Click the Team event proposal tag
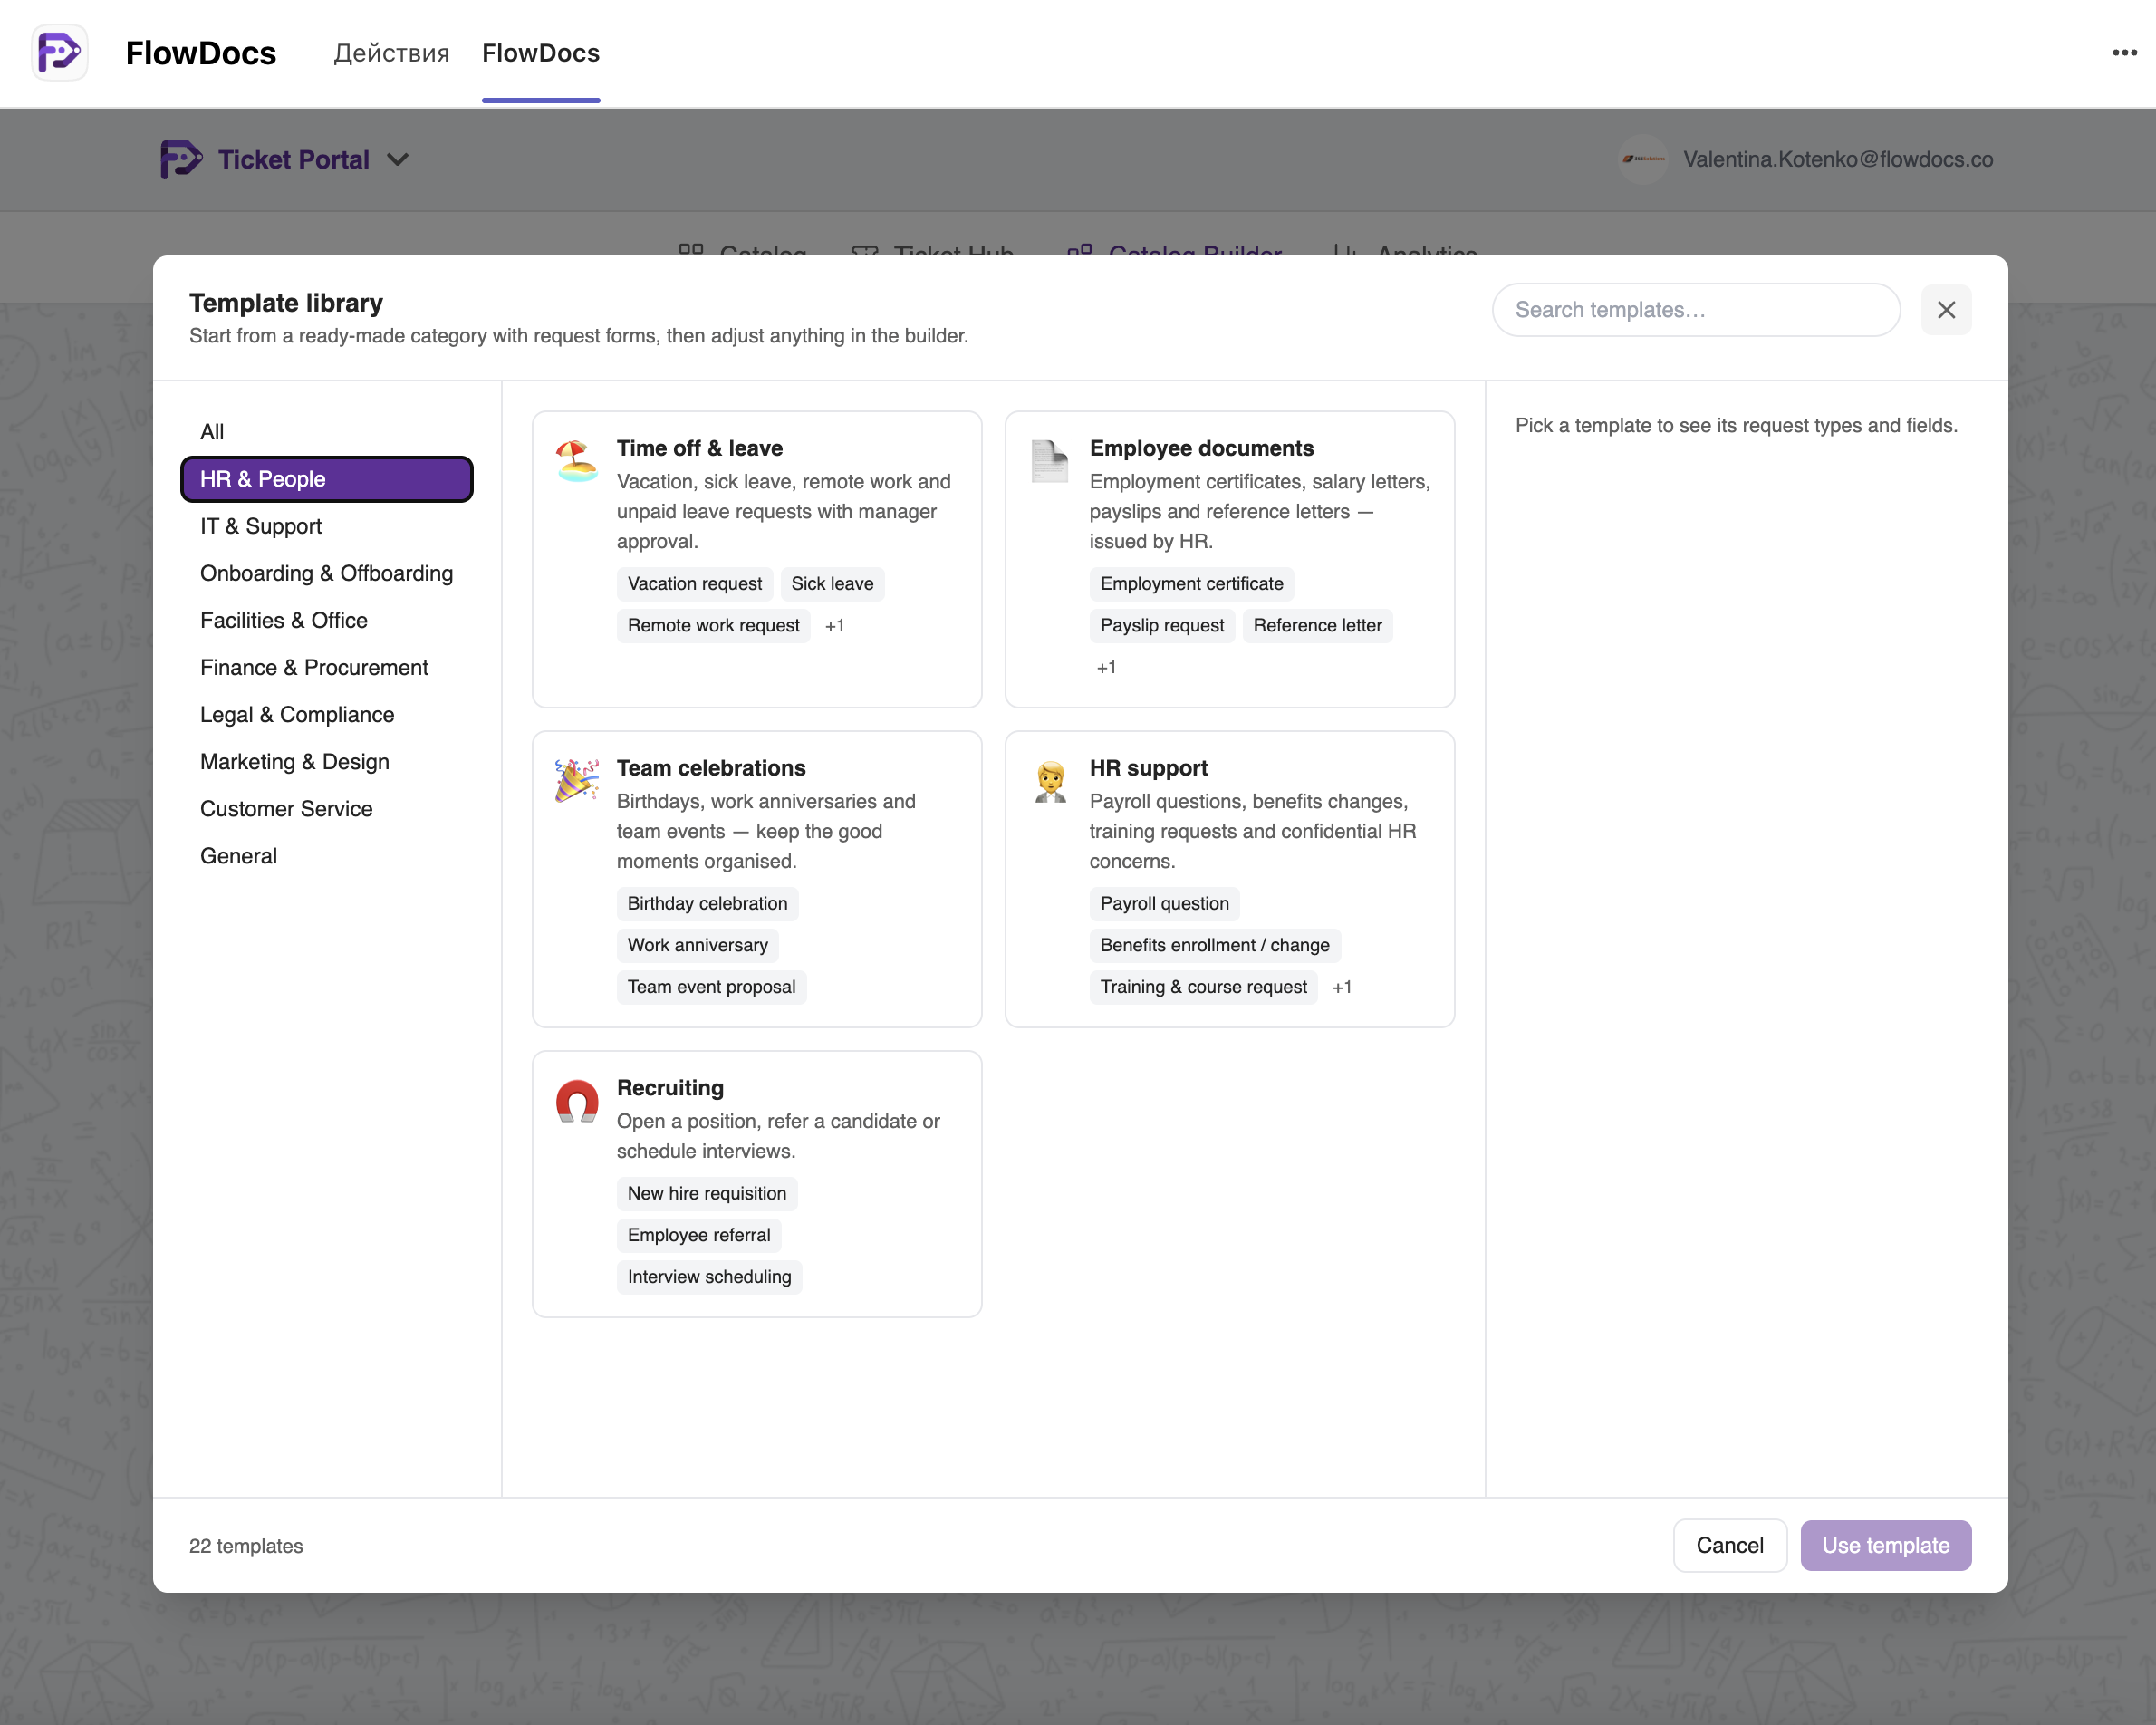The height and width of the screenshot is (1725, 2156). coord(711,988)
